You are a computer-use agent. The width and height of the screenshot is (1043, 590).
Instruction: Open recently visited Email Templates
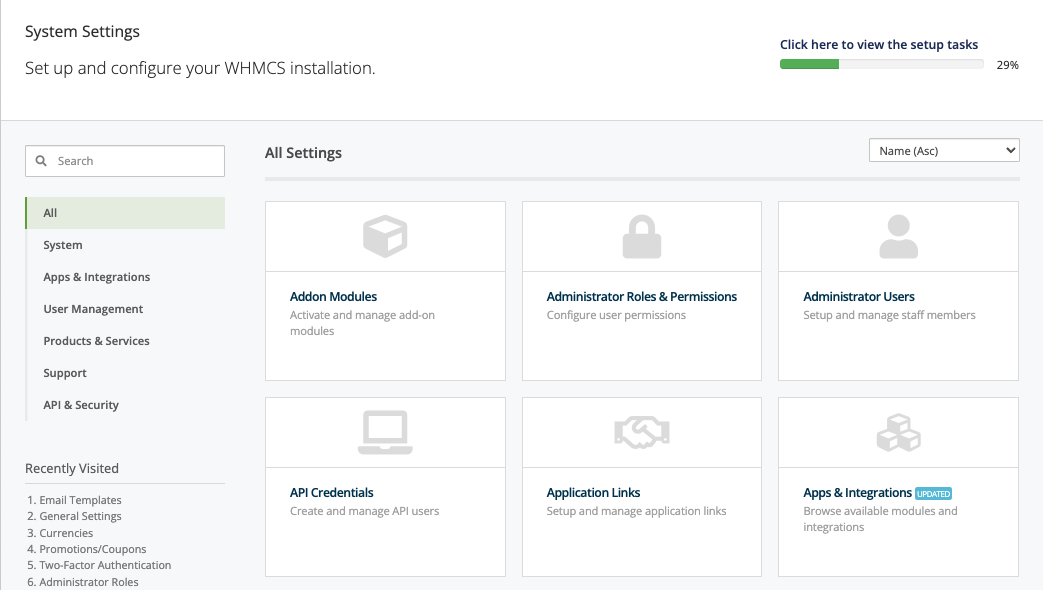(x=80, y=500)
